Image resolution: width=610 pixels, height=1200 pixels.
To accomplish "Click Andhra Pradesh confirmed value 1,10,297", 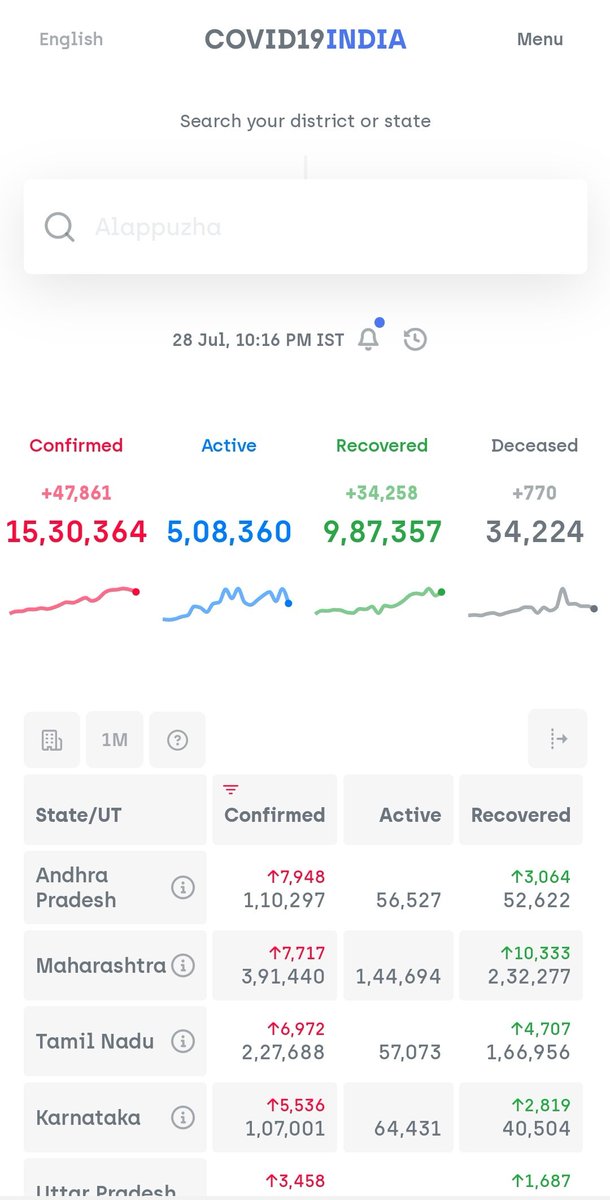I will click(284, 900).
